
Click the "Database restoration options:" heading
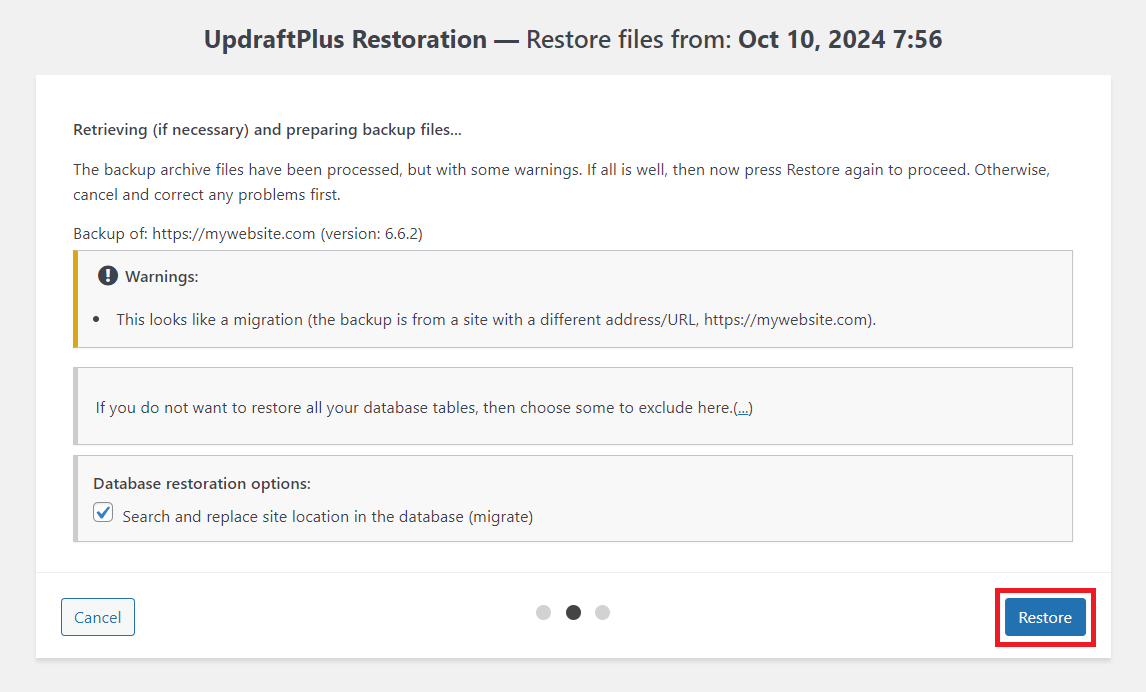(202, 483)
